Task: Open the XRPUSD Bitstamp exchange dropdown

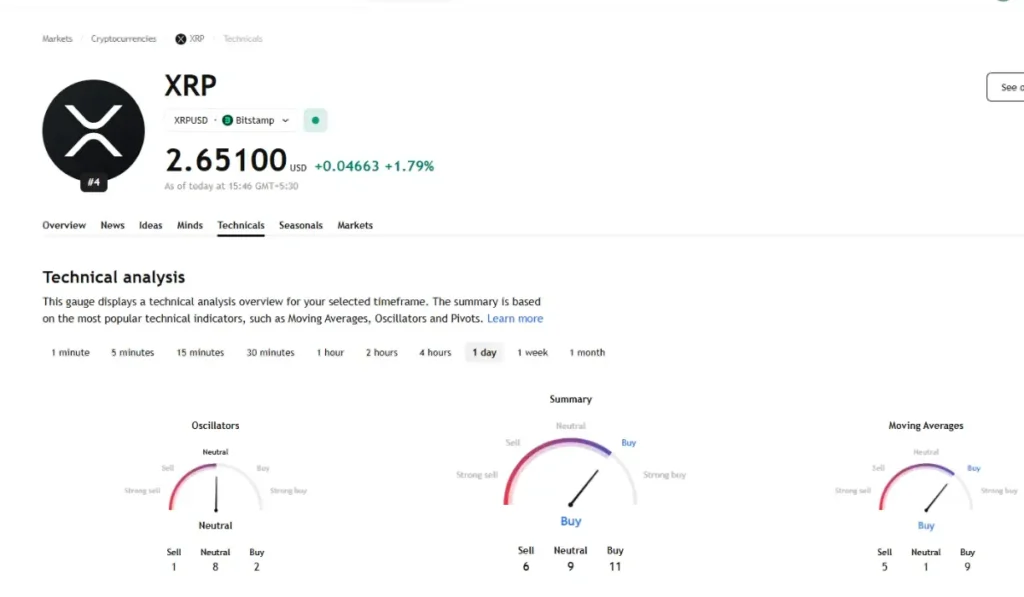Action: point(232,120)
